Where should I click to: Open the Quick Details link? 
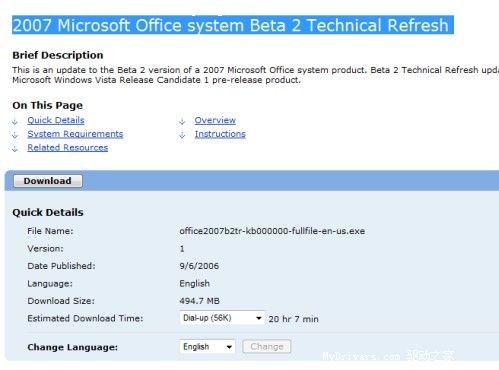click(x=56, y=120)
